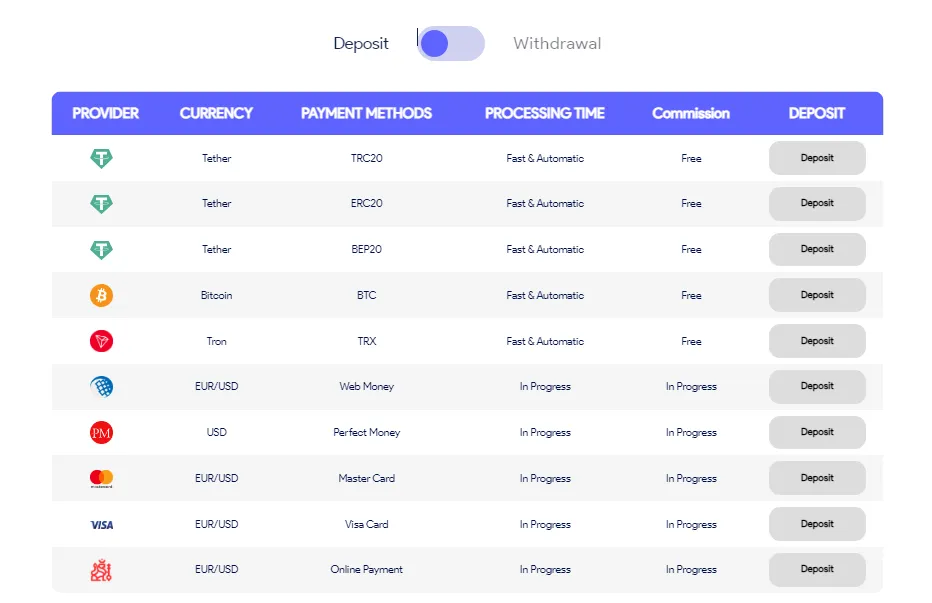Image resolution: width=932 pixels, height=603 pixels.
Task: Select the Withdrawal label
Action: click(x=557, y=44)
